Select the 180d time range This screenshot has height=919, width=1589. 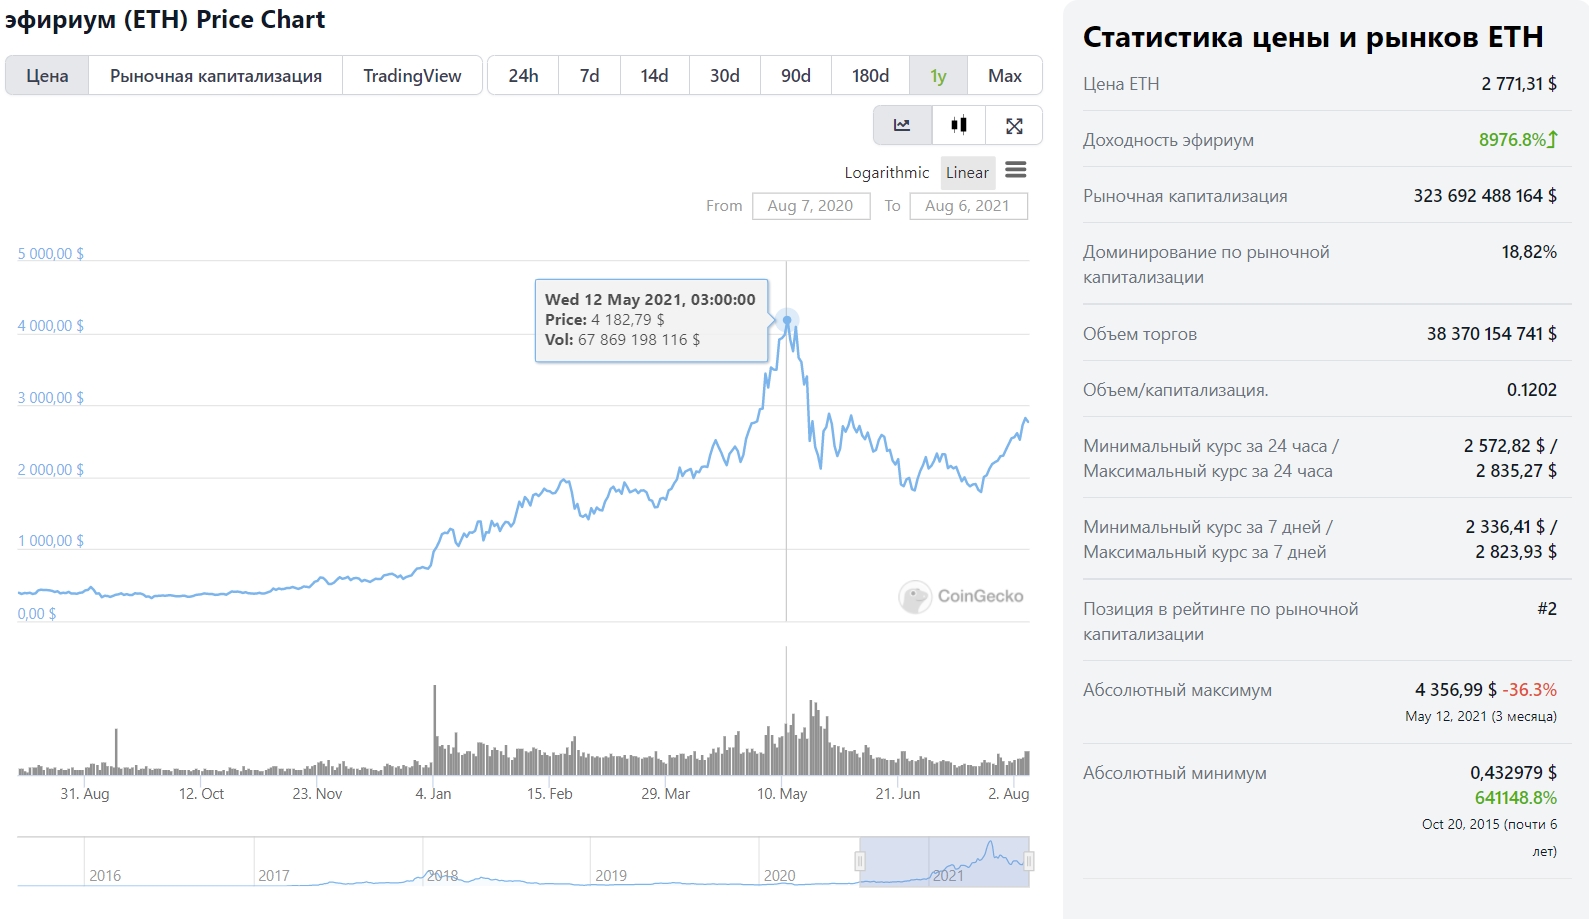[x=870, y=76]
